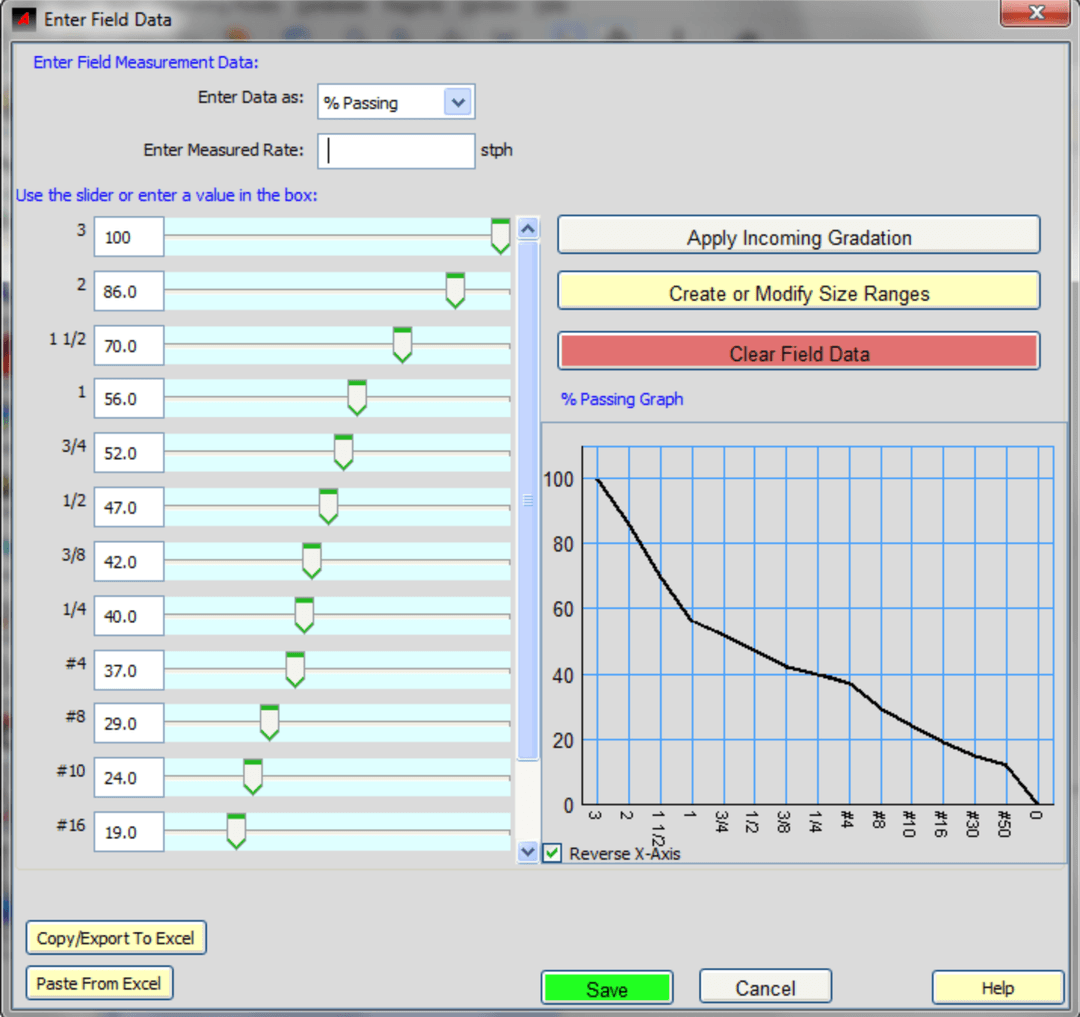Screen dimensions: 1080x1017
Task: Cancel the field data entry
Action: pos(765,988)
